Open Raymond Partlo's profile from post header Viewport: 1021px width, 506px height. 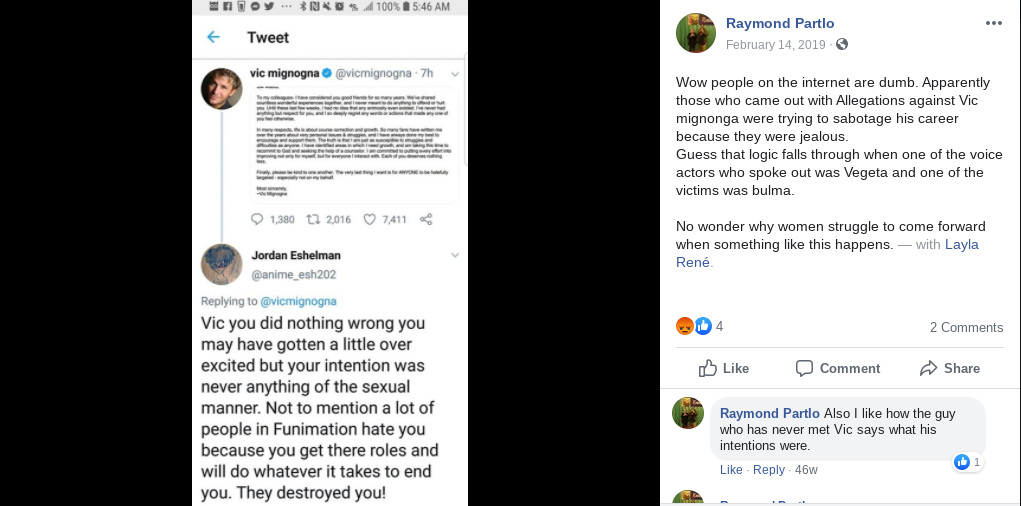point(779,23)
